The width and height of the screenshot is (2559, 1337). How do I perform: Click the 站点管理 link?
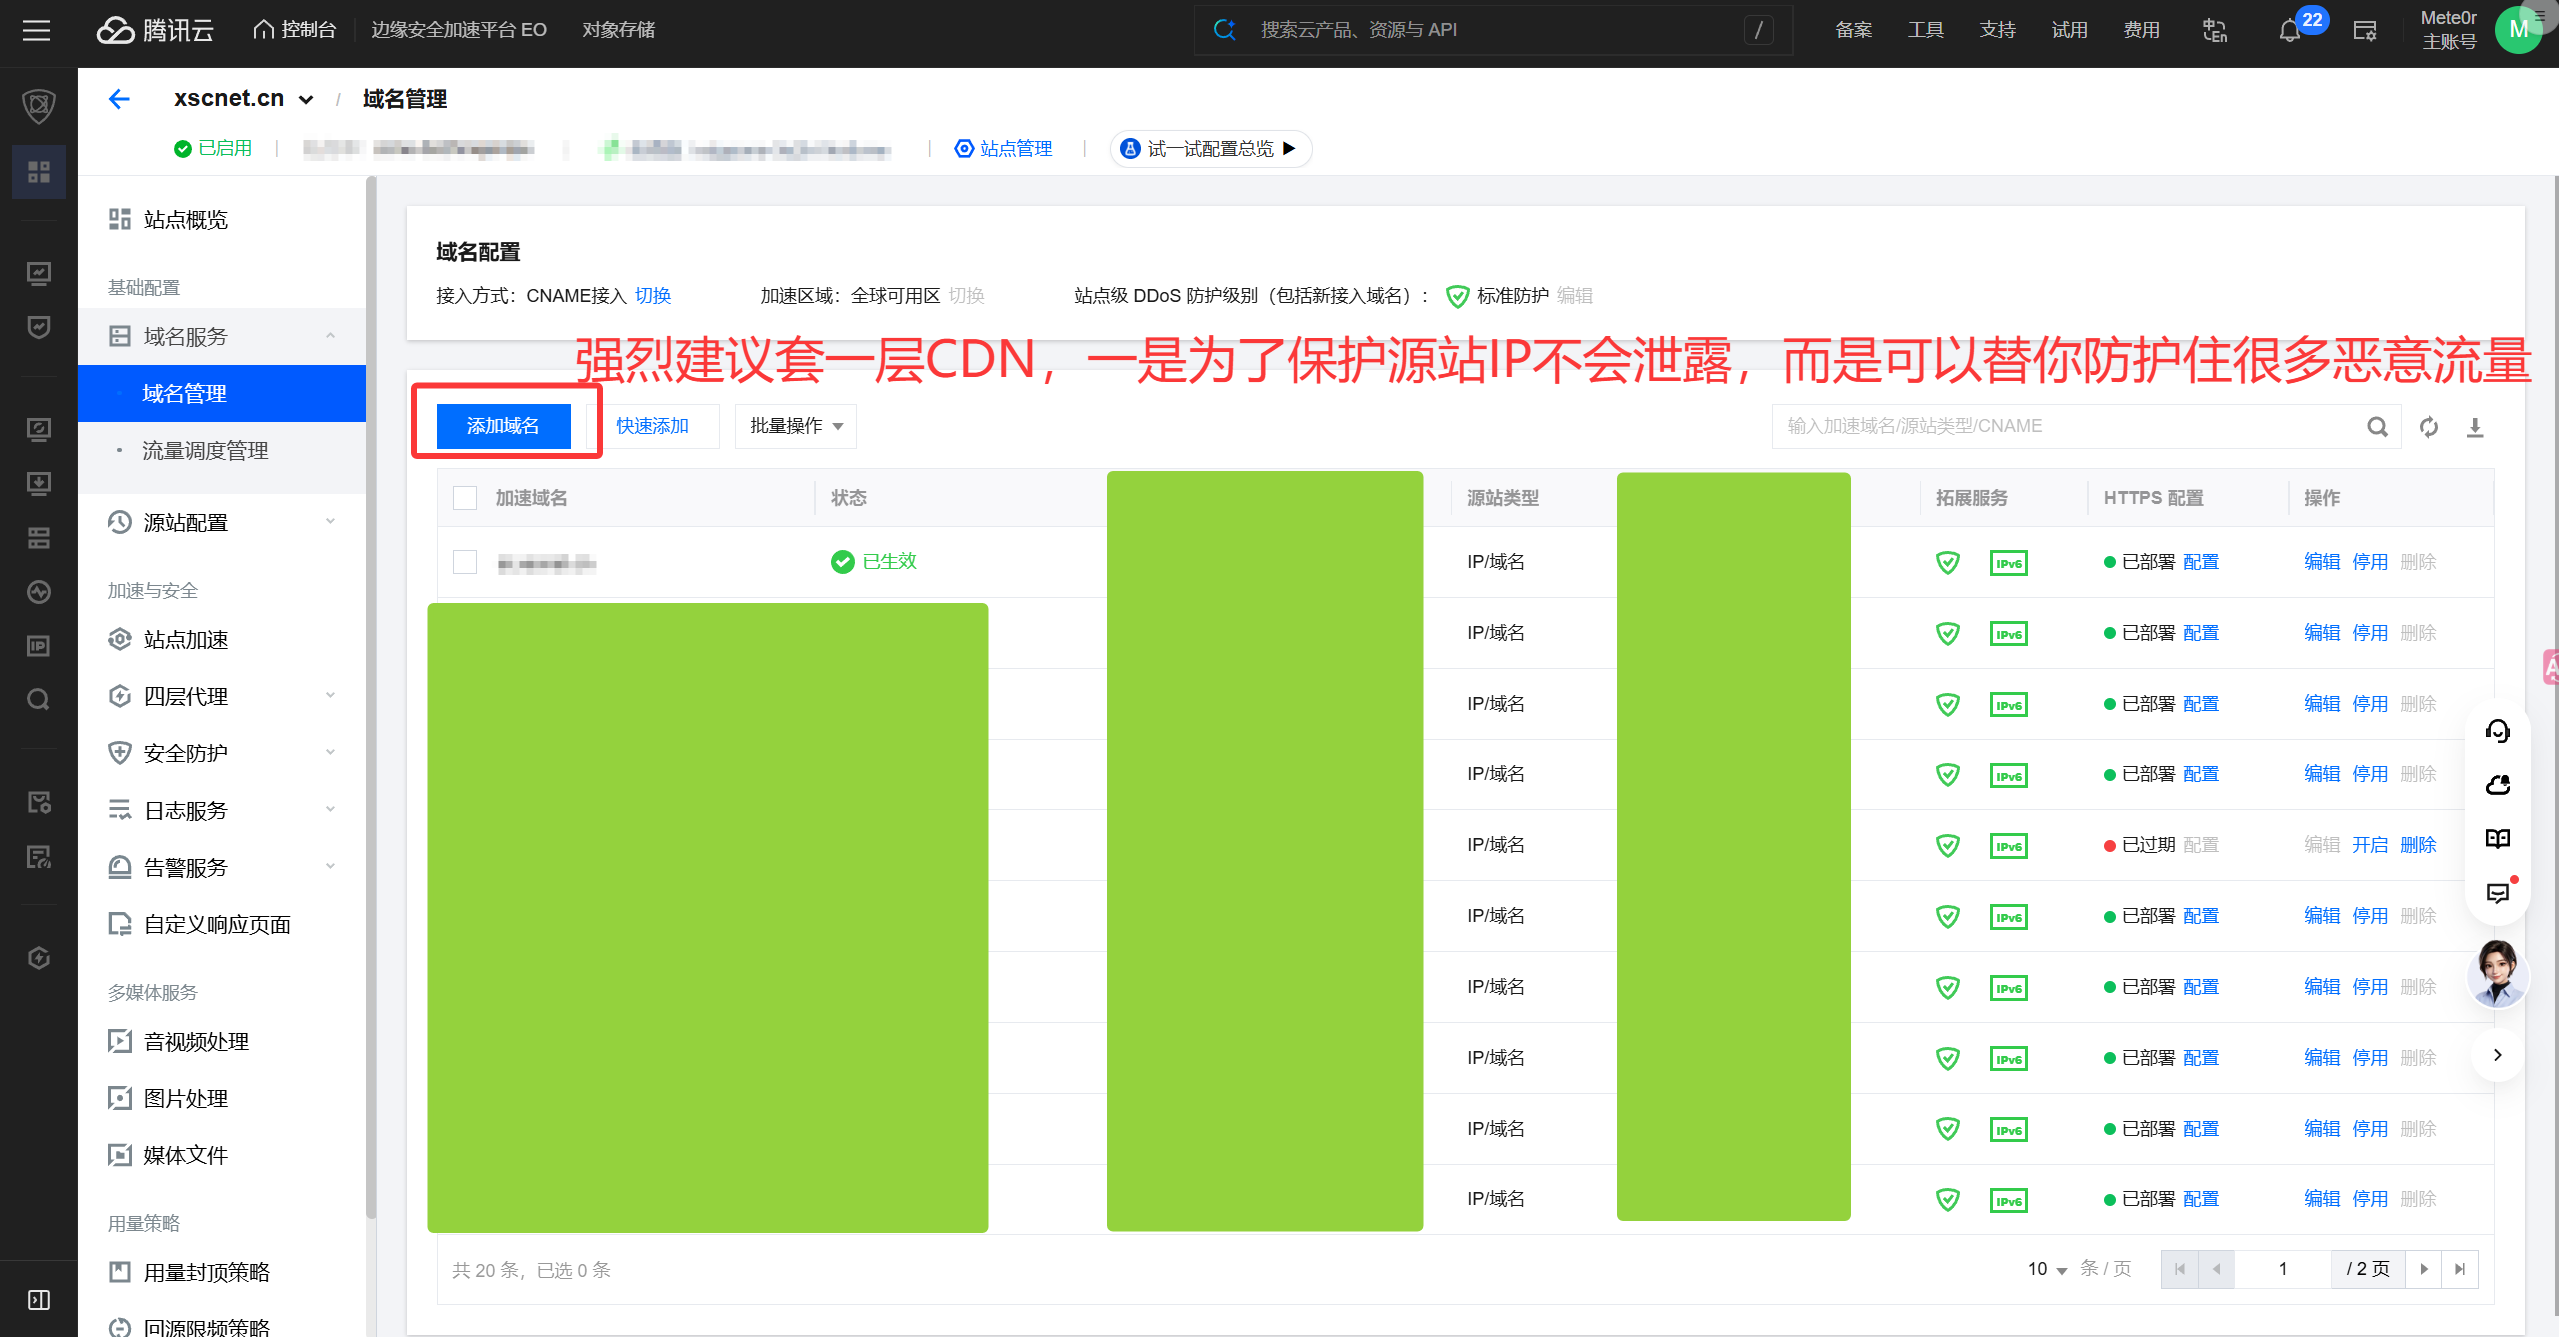point(1003,149)
